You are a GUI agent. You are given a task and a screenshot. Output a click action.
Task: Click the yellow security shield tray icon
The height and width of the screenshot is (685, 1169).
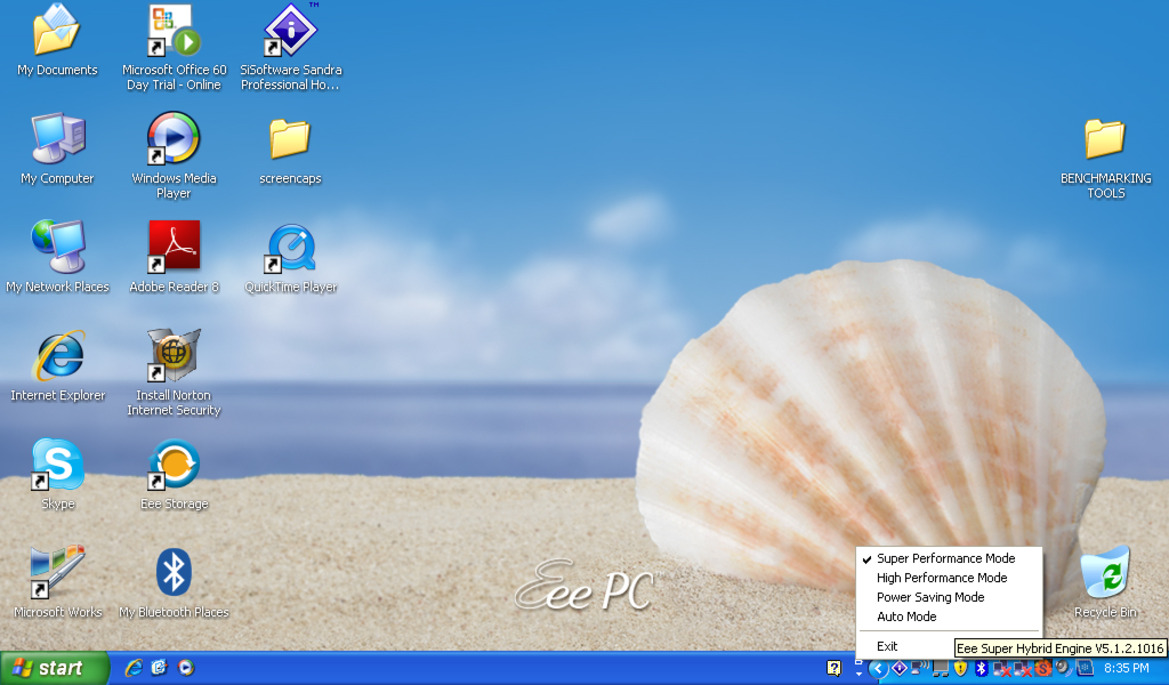point(960,668)
